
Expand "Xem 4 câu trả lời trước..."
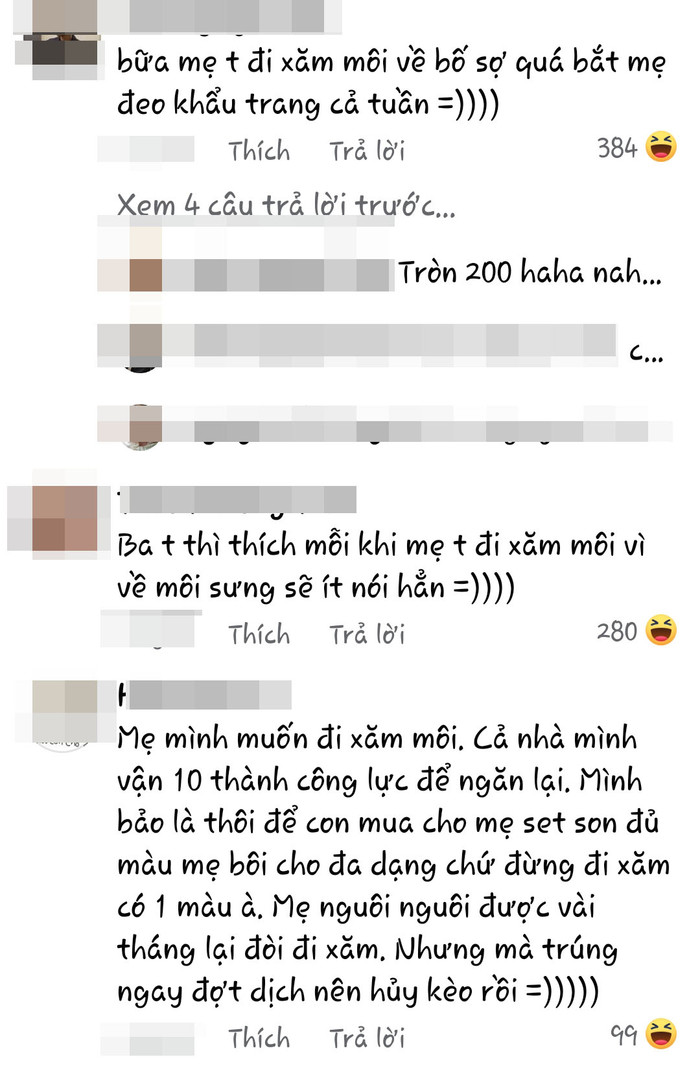286,205
